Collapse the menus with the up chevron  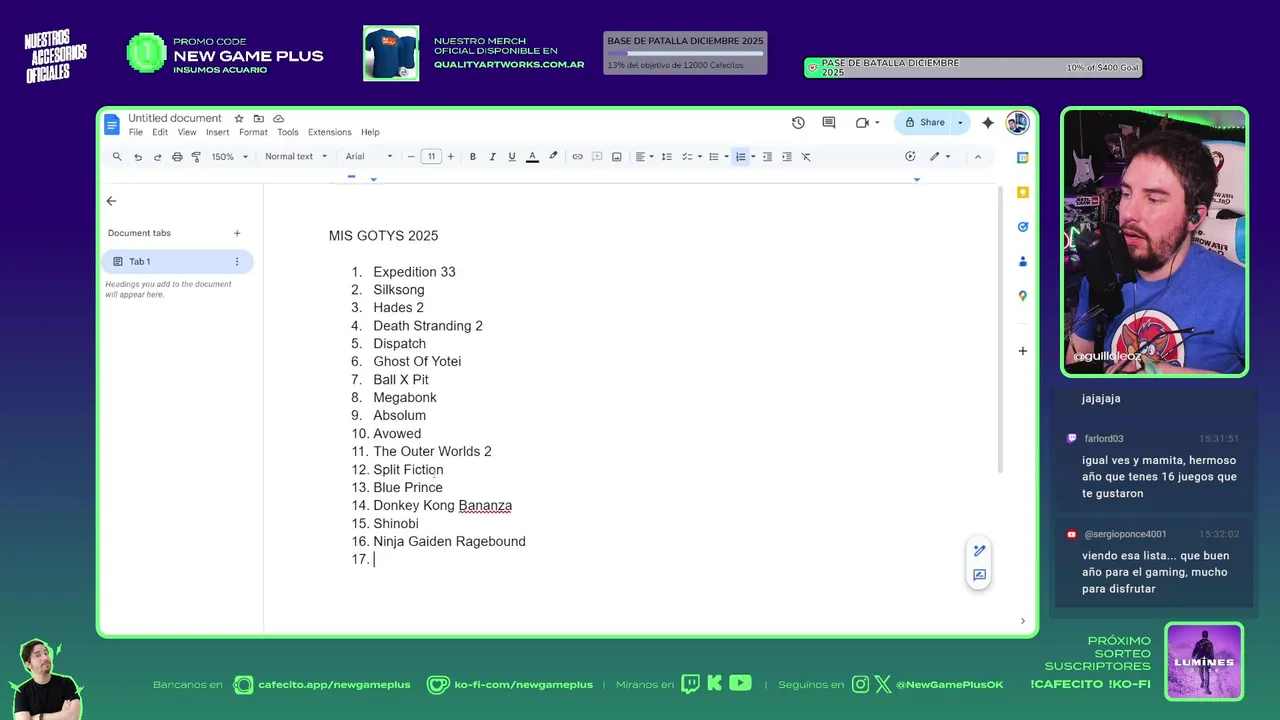click(x=978, y=157)
